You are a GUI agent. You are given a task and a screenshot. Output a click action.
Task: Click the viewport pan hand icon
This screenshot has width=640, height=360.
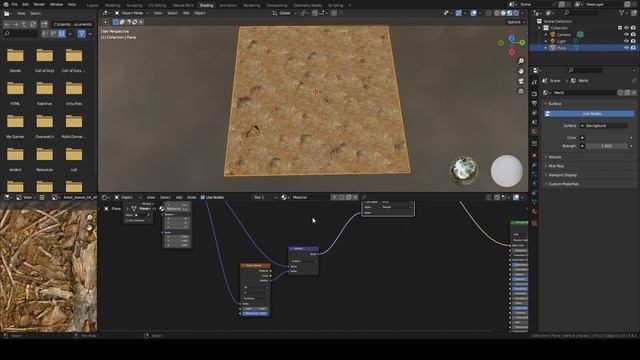click(521, 71)
